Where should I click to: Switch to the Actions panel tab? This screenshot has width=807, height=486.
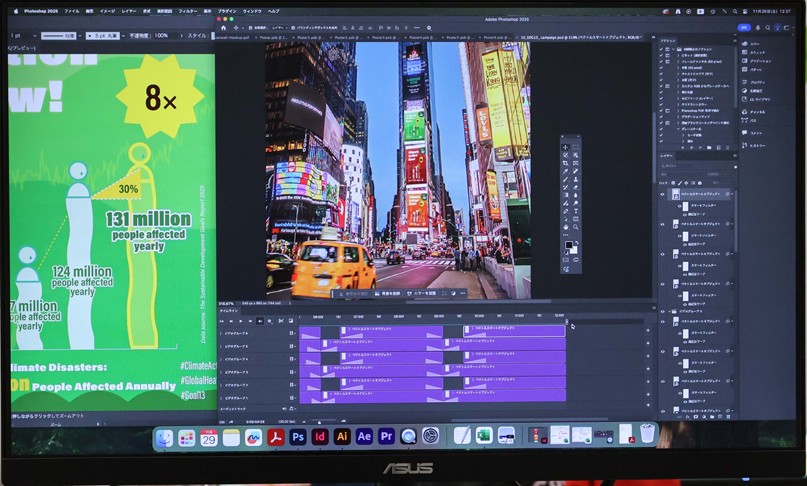pos(668,39)
